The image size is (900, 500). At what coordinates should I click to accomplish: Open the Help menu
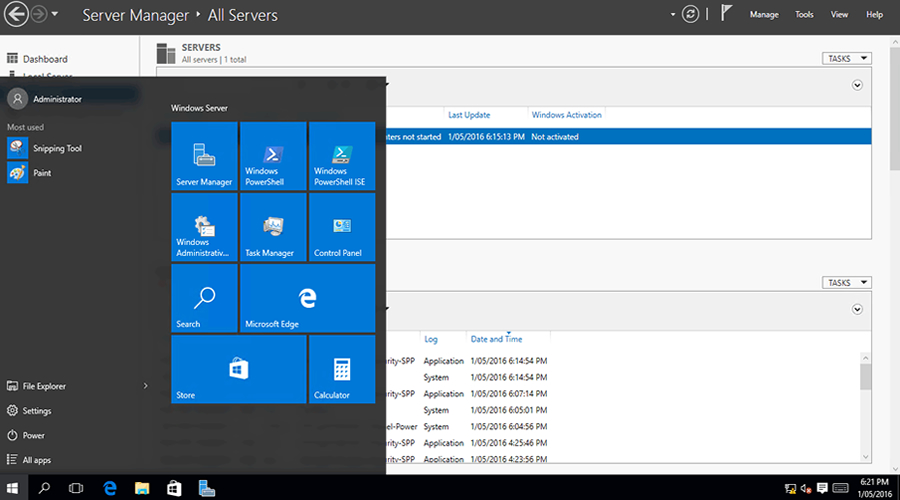click(874, 14)
